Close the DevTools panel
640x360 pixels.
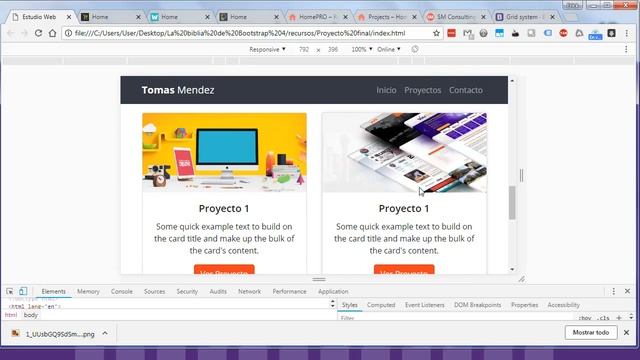[x=627, y=291]
